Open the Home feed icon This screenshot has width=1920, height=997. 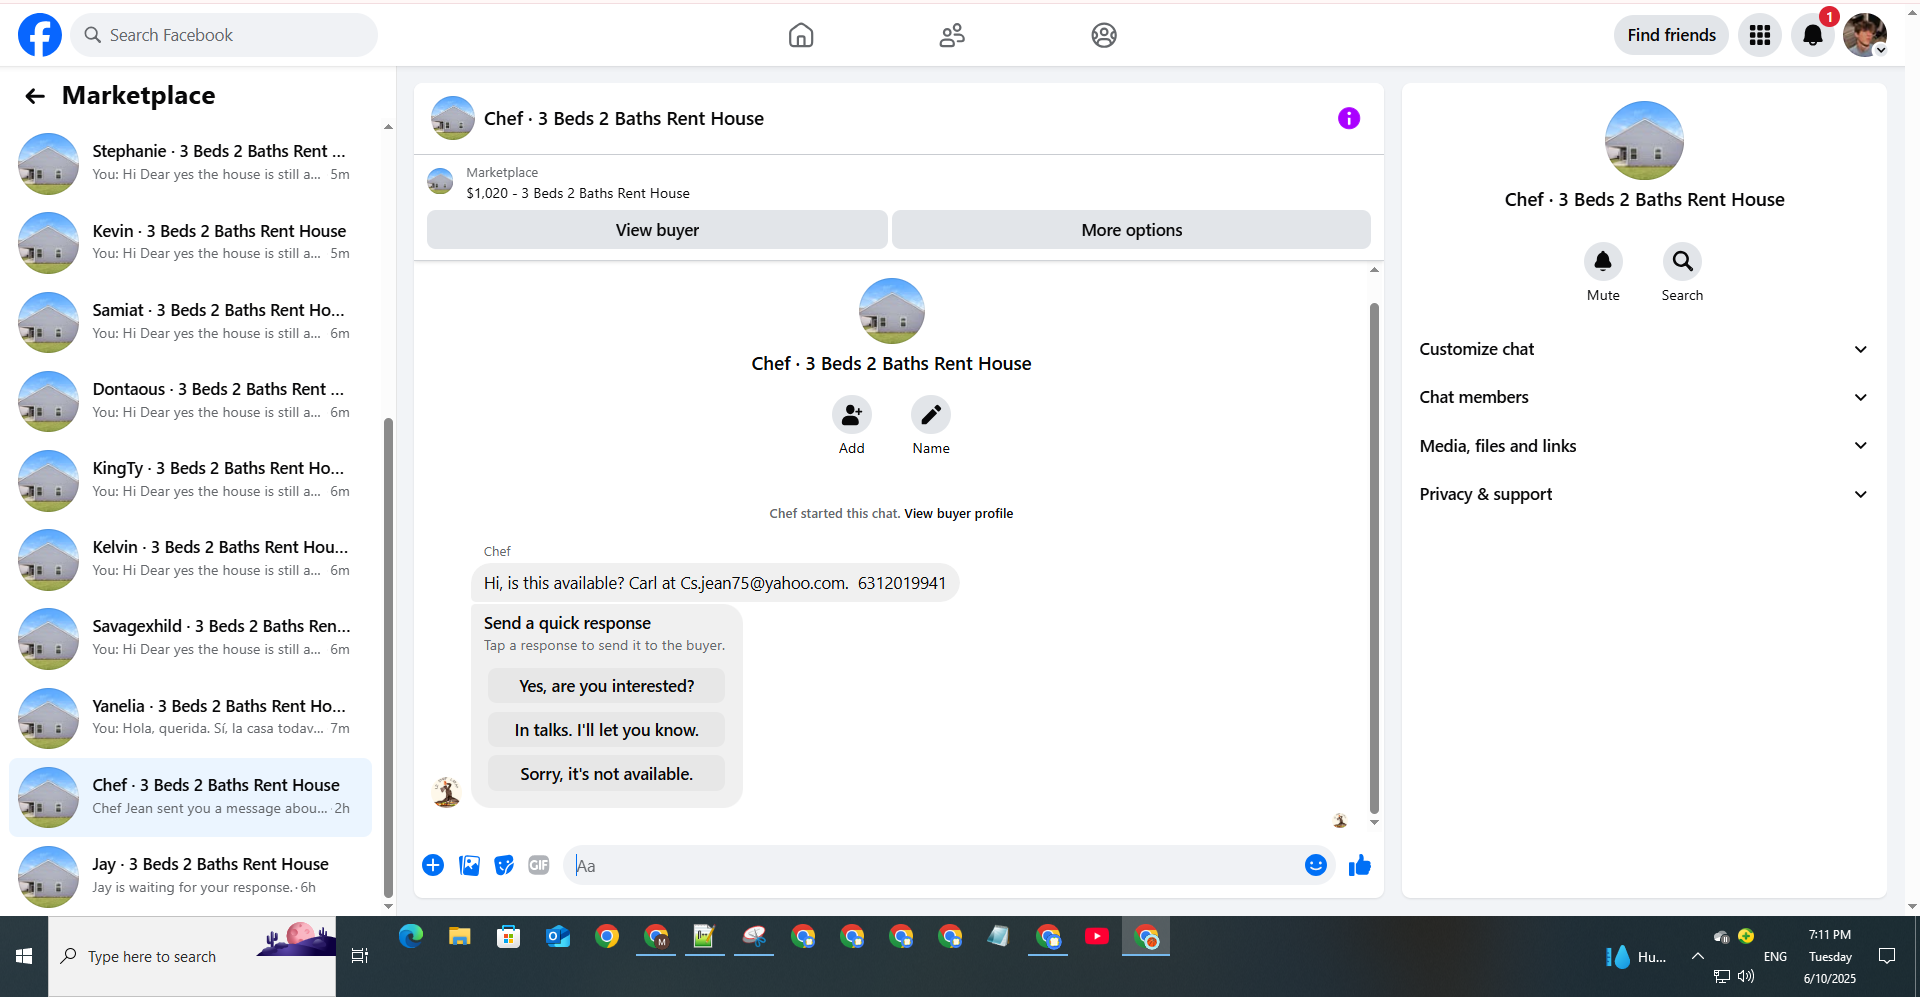tap(801, 35)
